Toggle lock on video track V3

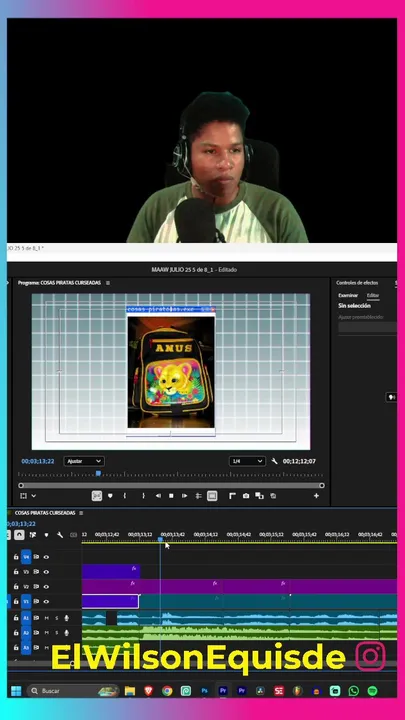pyautogui.click(x=16, y=572)
